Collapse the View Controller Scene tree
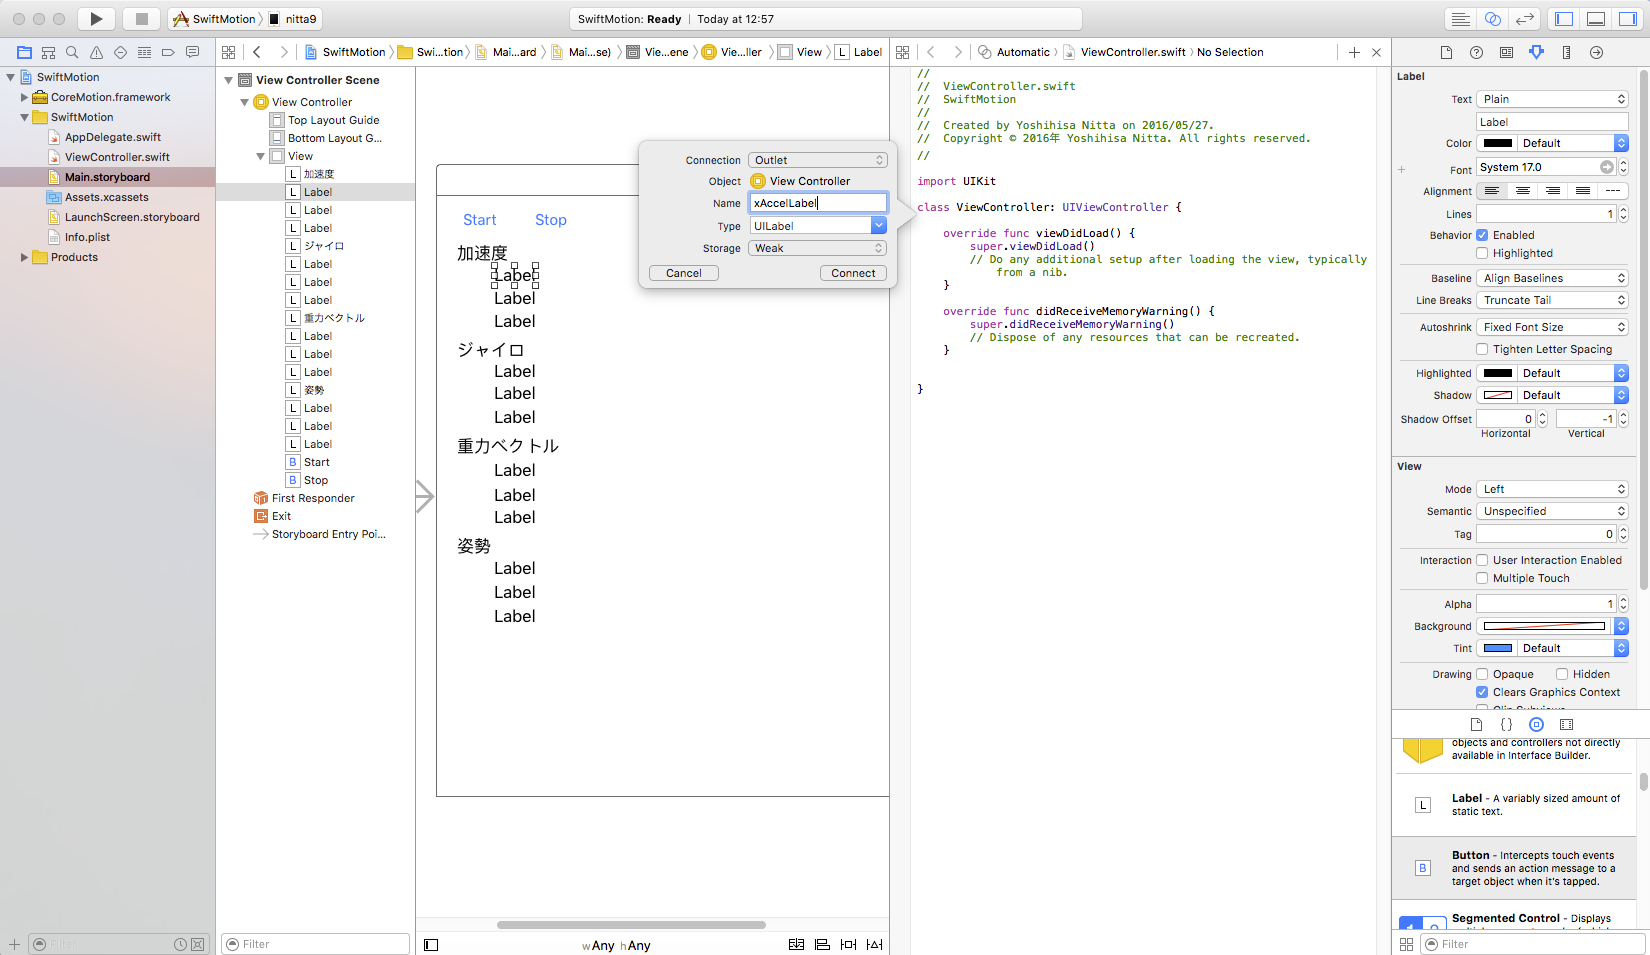The image size is (1650, 955). click(228, 80)
